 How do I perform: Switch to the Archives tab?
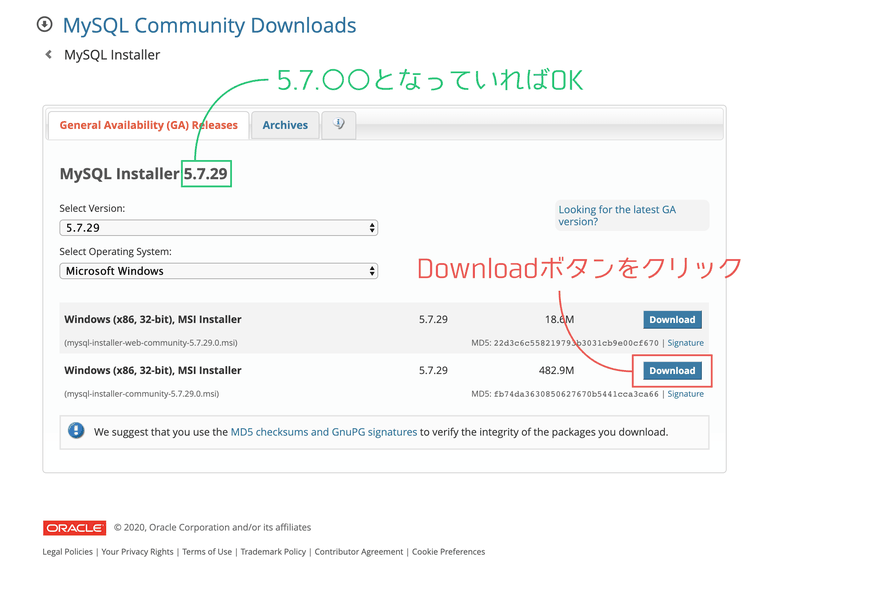coord(285,125)
